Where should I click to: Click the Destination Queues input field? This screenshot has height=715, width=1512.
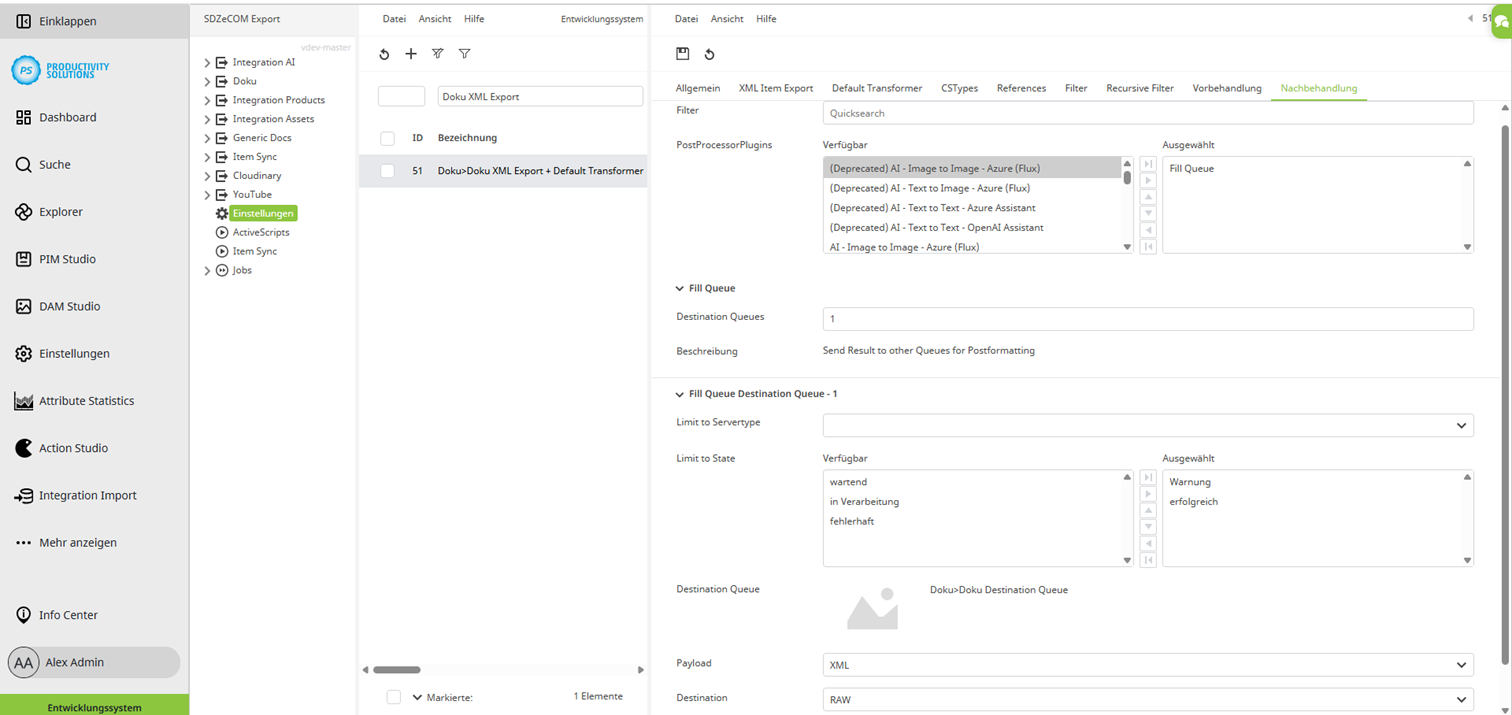1148,319
